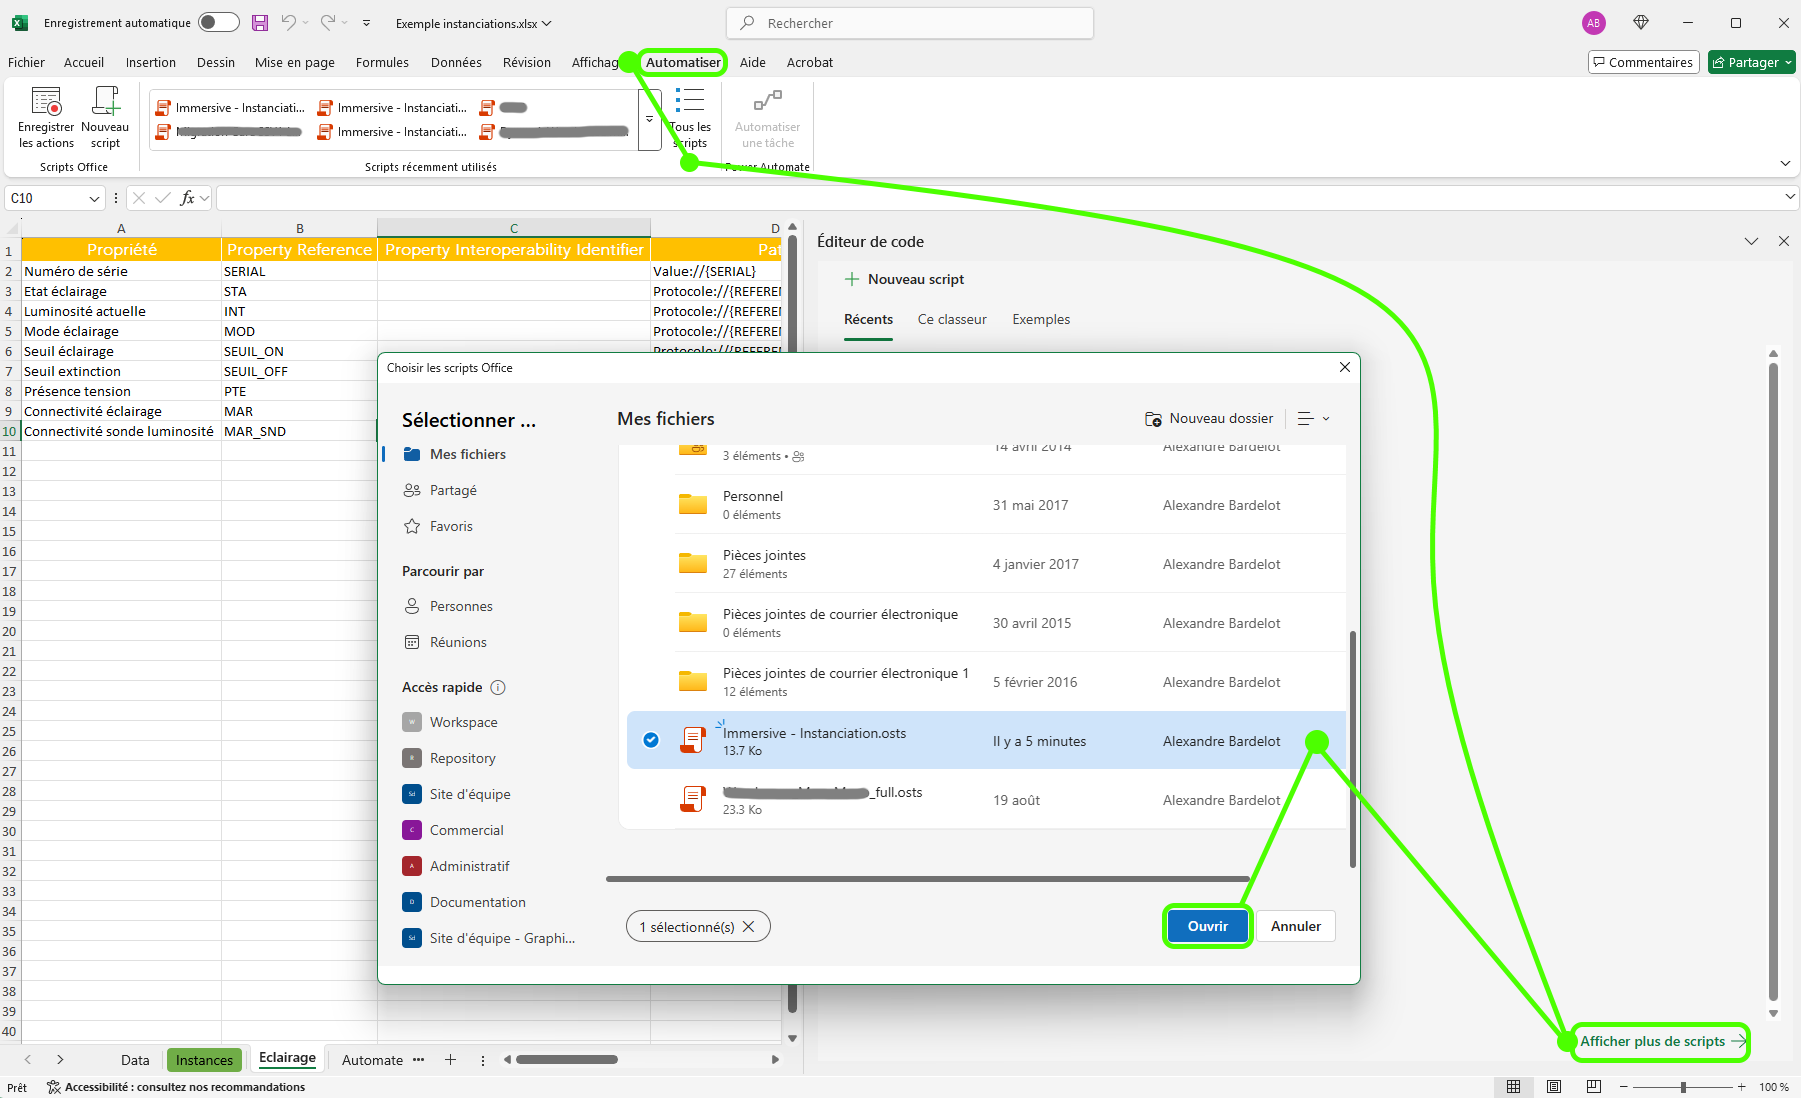Image resolution: width=1801 pixels, height=1098 pixels.
Task: Clear the 1 sélectionné(s) selection chip
Action: [x=749, y=927]
